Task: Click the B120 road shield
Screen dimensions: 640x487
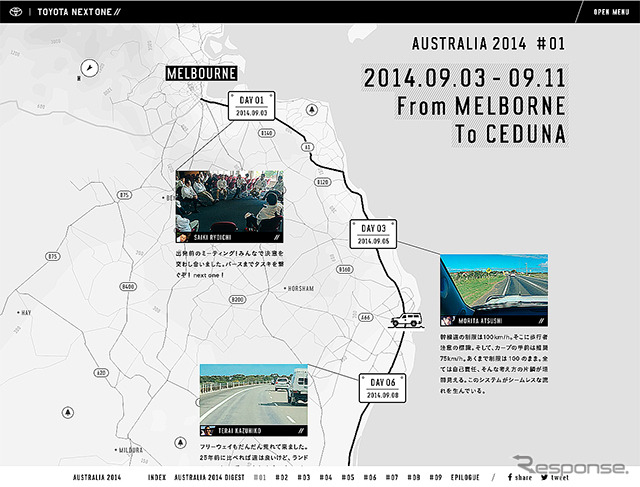Action: point(323,182)
